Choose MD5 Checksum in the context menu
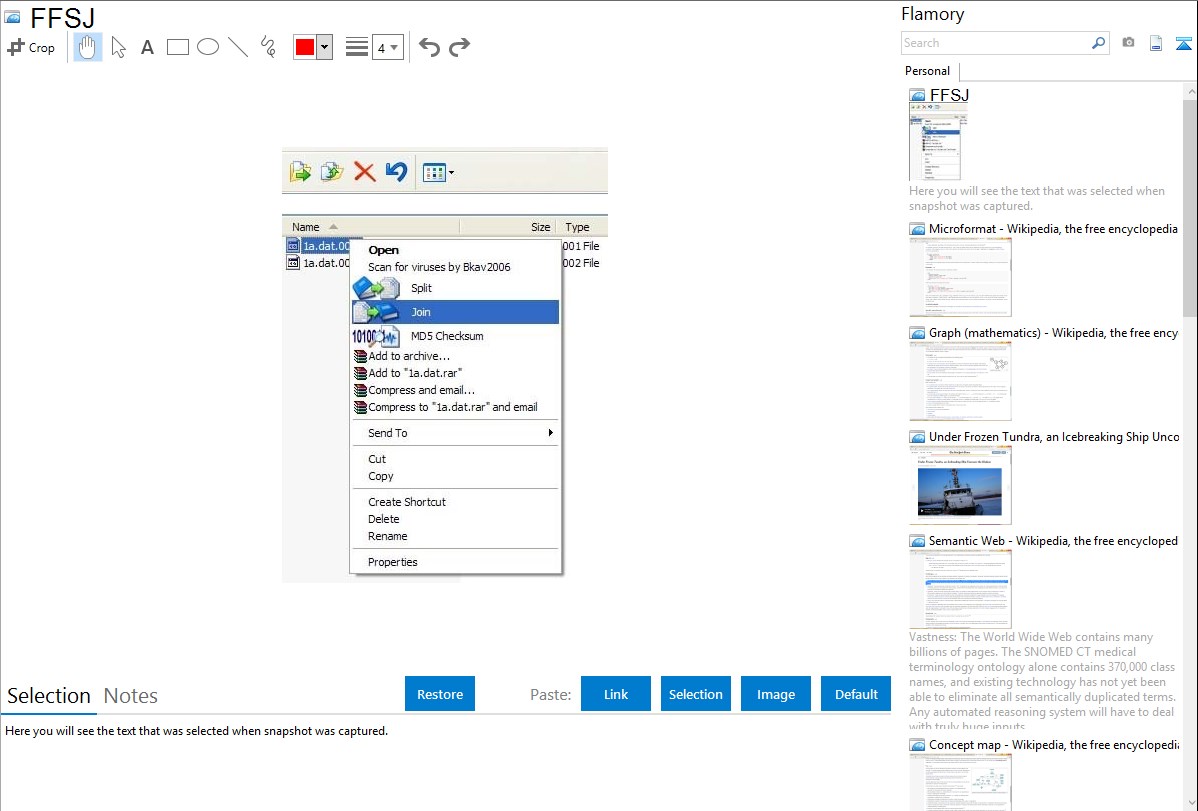This screenshot has height=811, width=1198. coord(455,336)
